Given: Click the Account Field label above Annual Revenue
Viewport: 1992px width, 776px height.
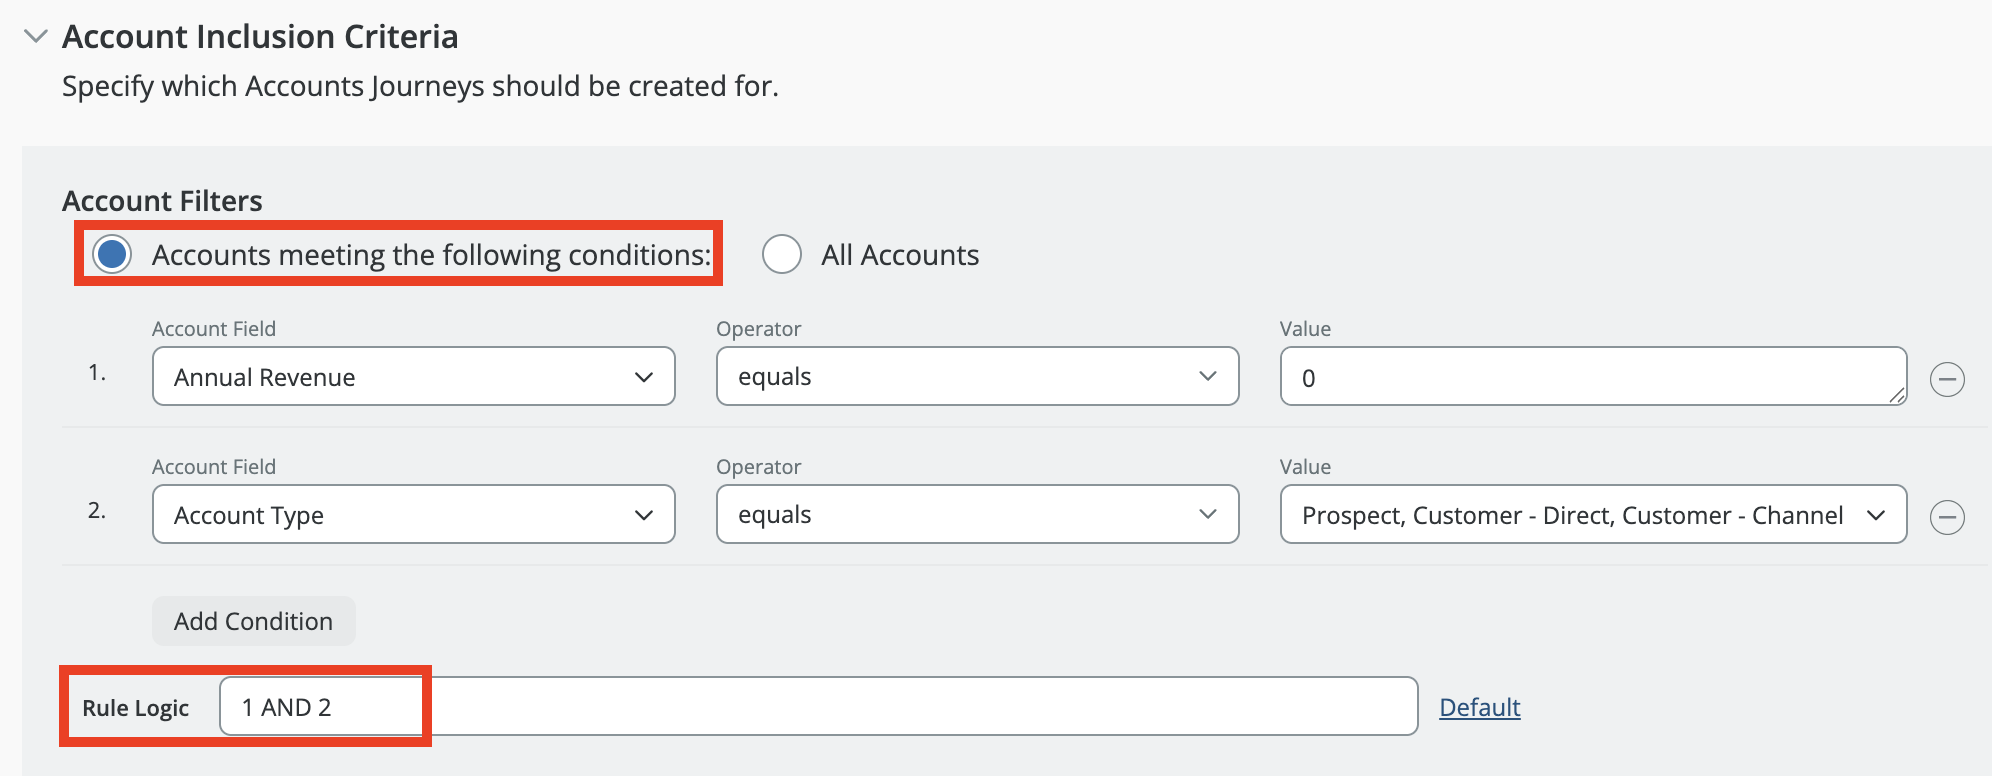Looking at the screenshot, I should [214, 329].
